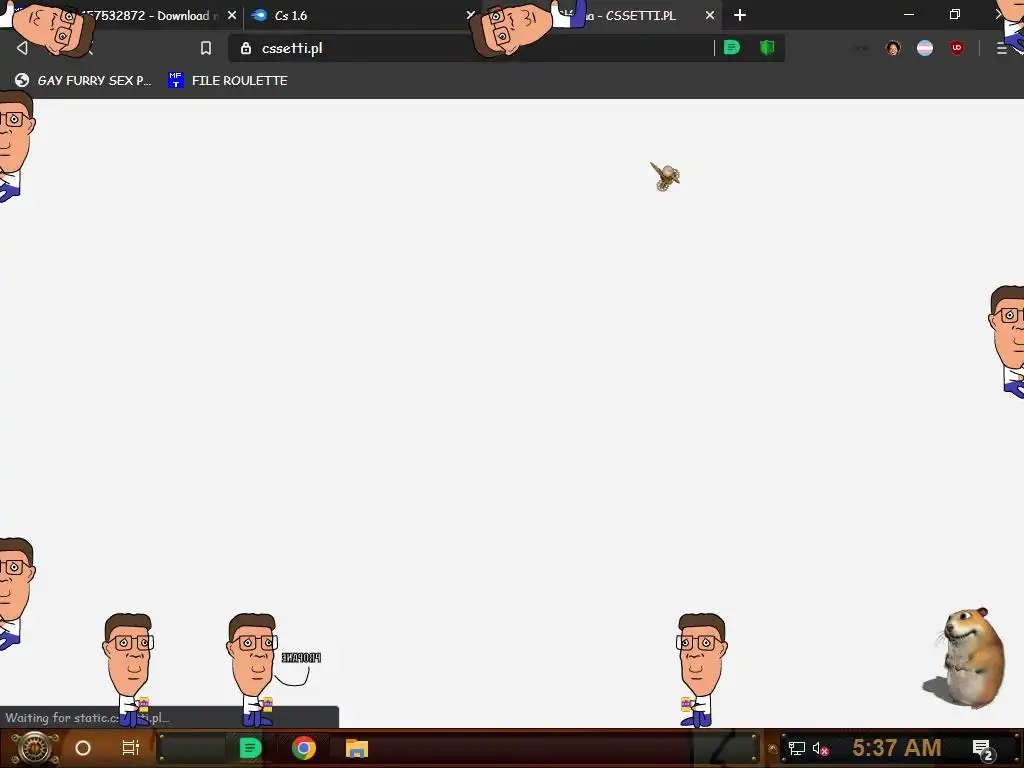Click the pink-blue striped round extension icon
Screen dimensions: 1024x768
coord(925,48)
